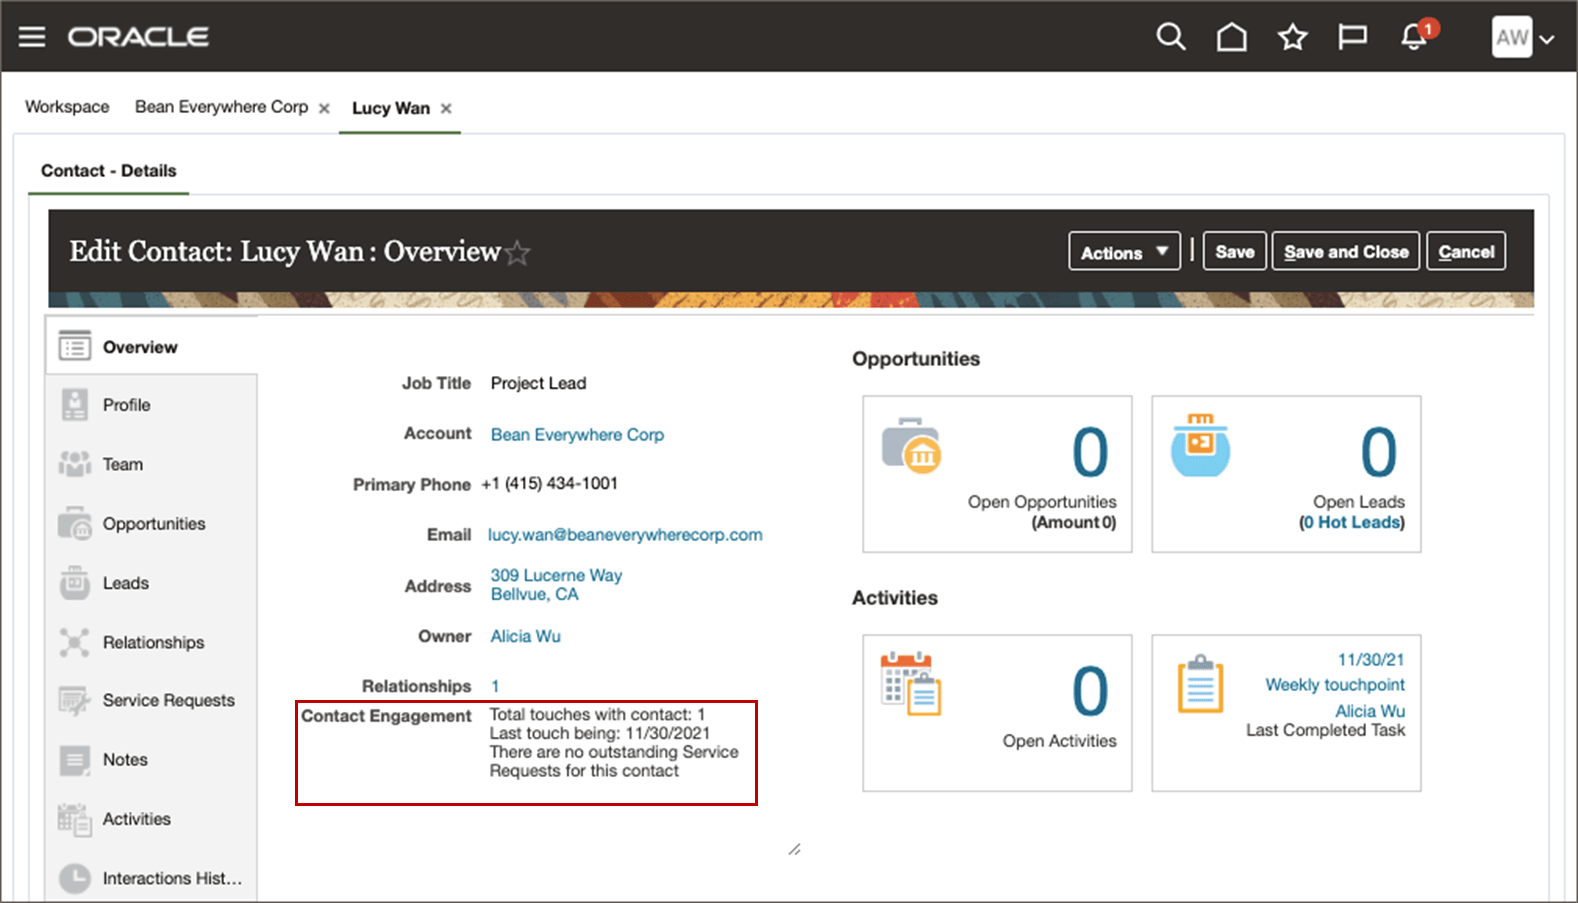Click the Activities sidebar icon
The image size is (1578, 903).
(x=75, y=819)
